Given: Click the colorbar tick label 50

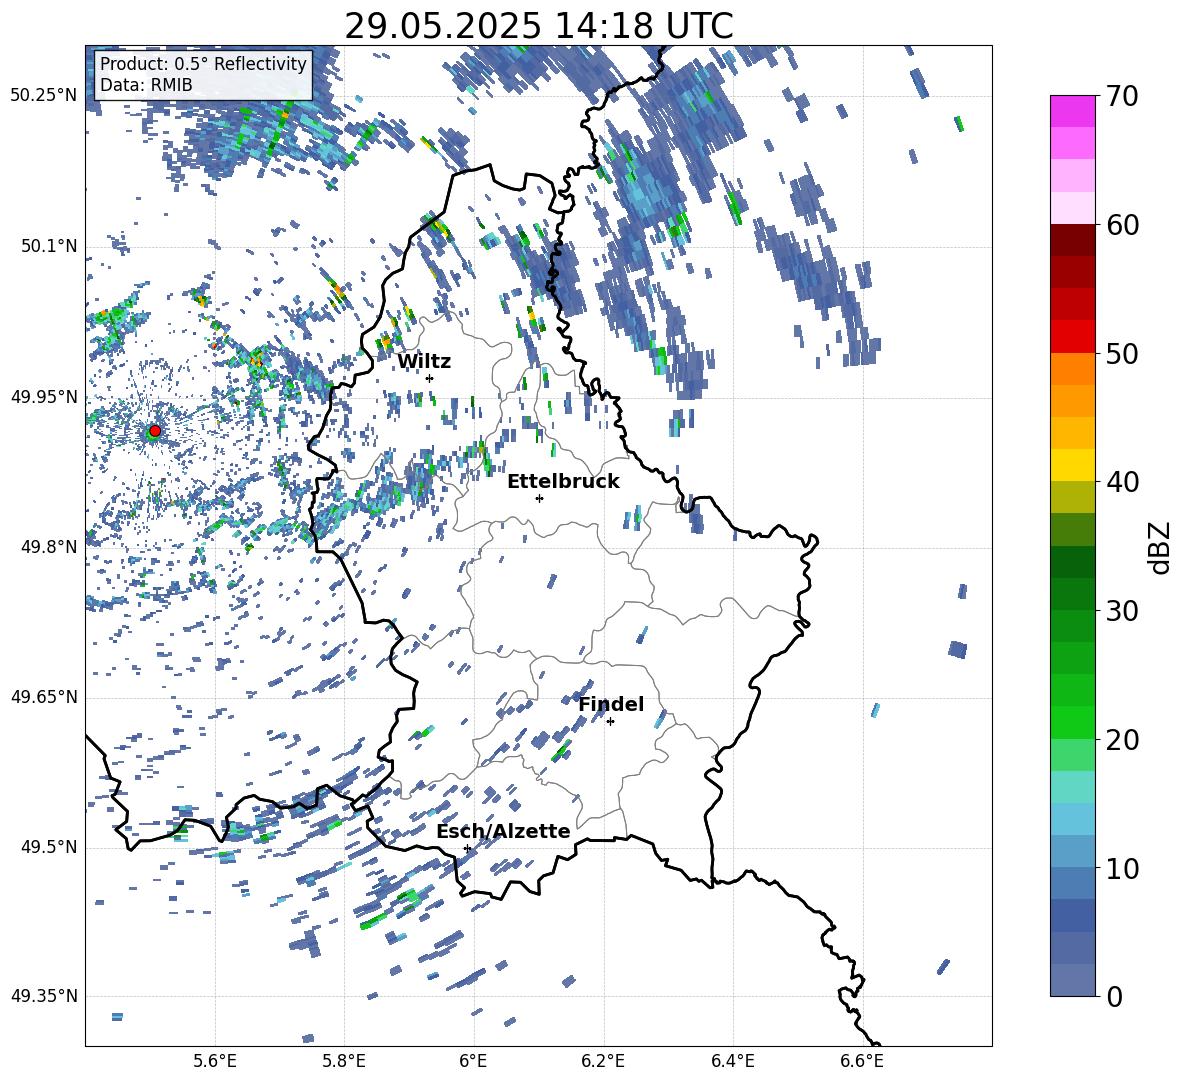Looking at the screenshot, I should click(x=1123, y=354).
